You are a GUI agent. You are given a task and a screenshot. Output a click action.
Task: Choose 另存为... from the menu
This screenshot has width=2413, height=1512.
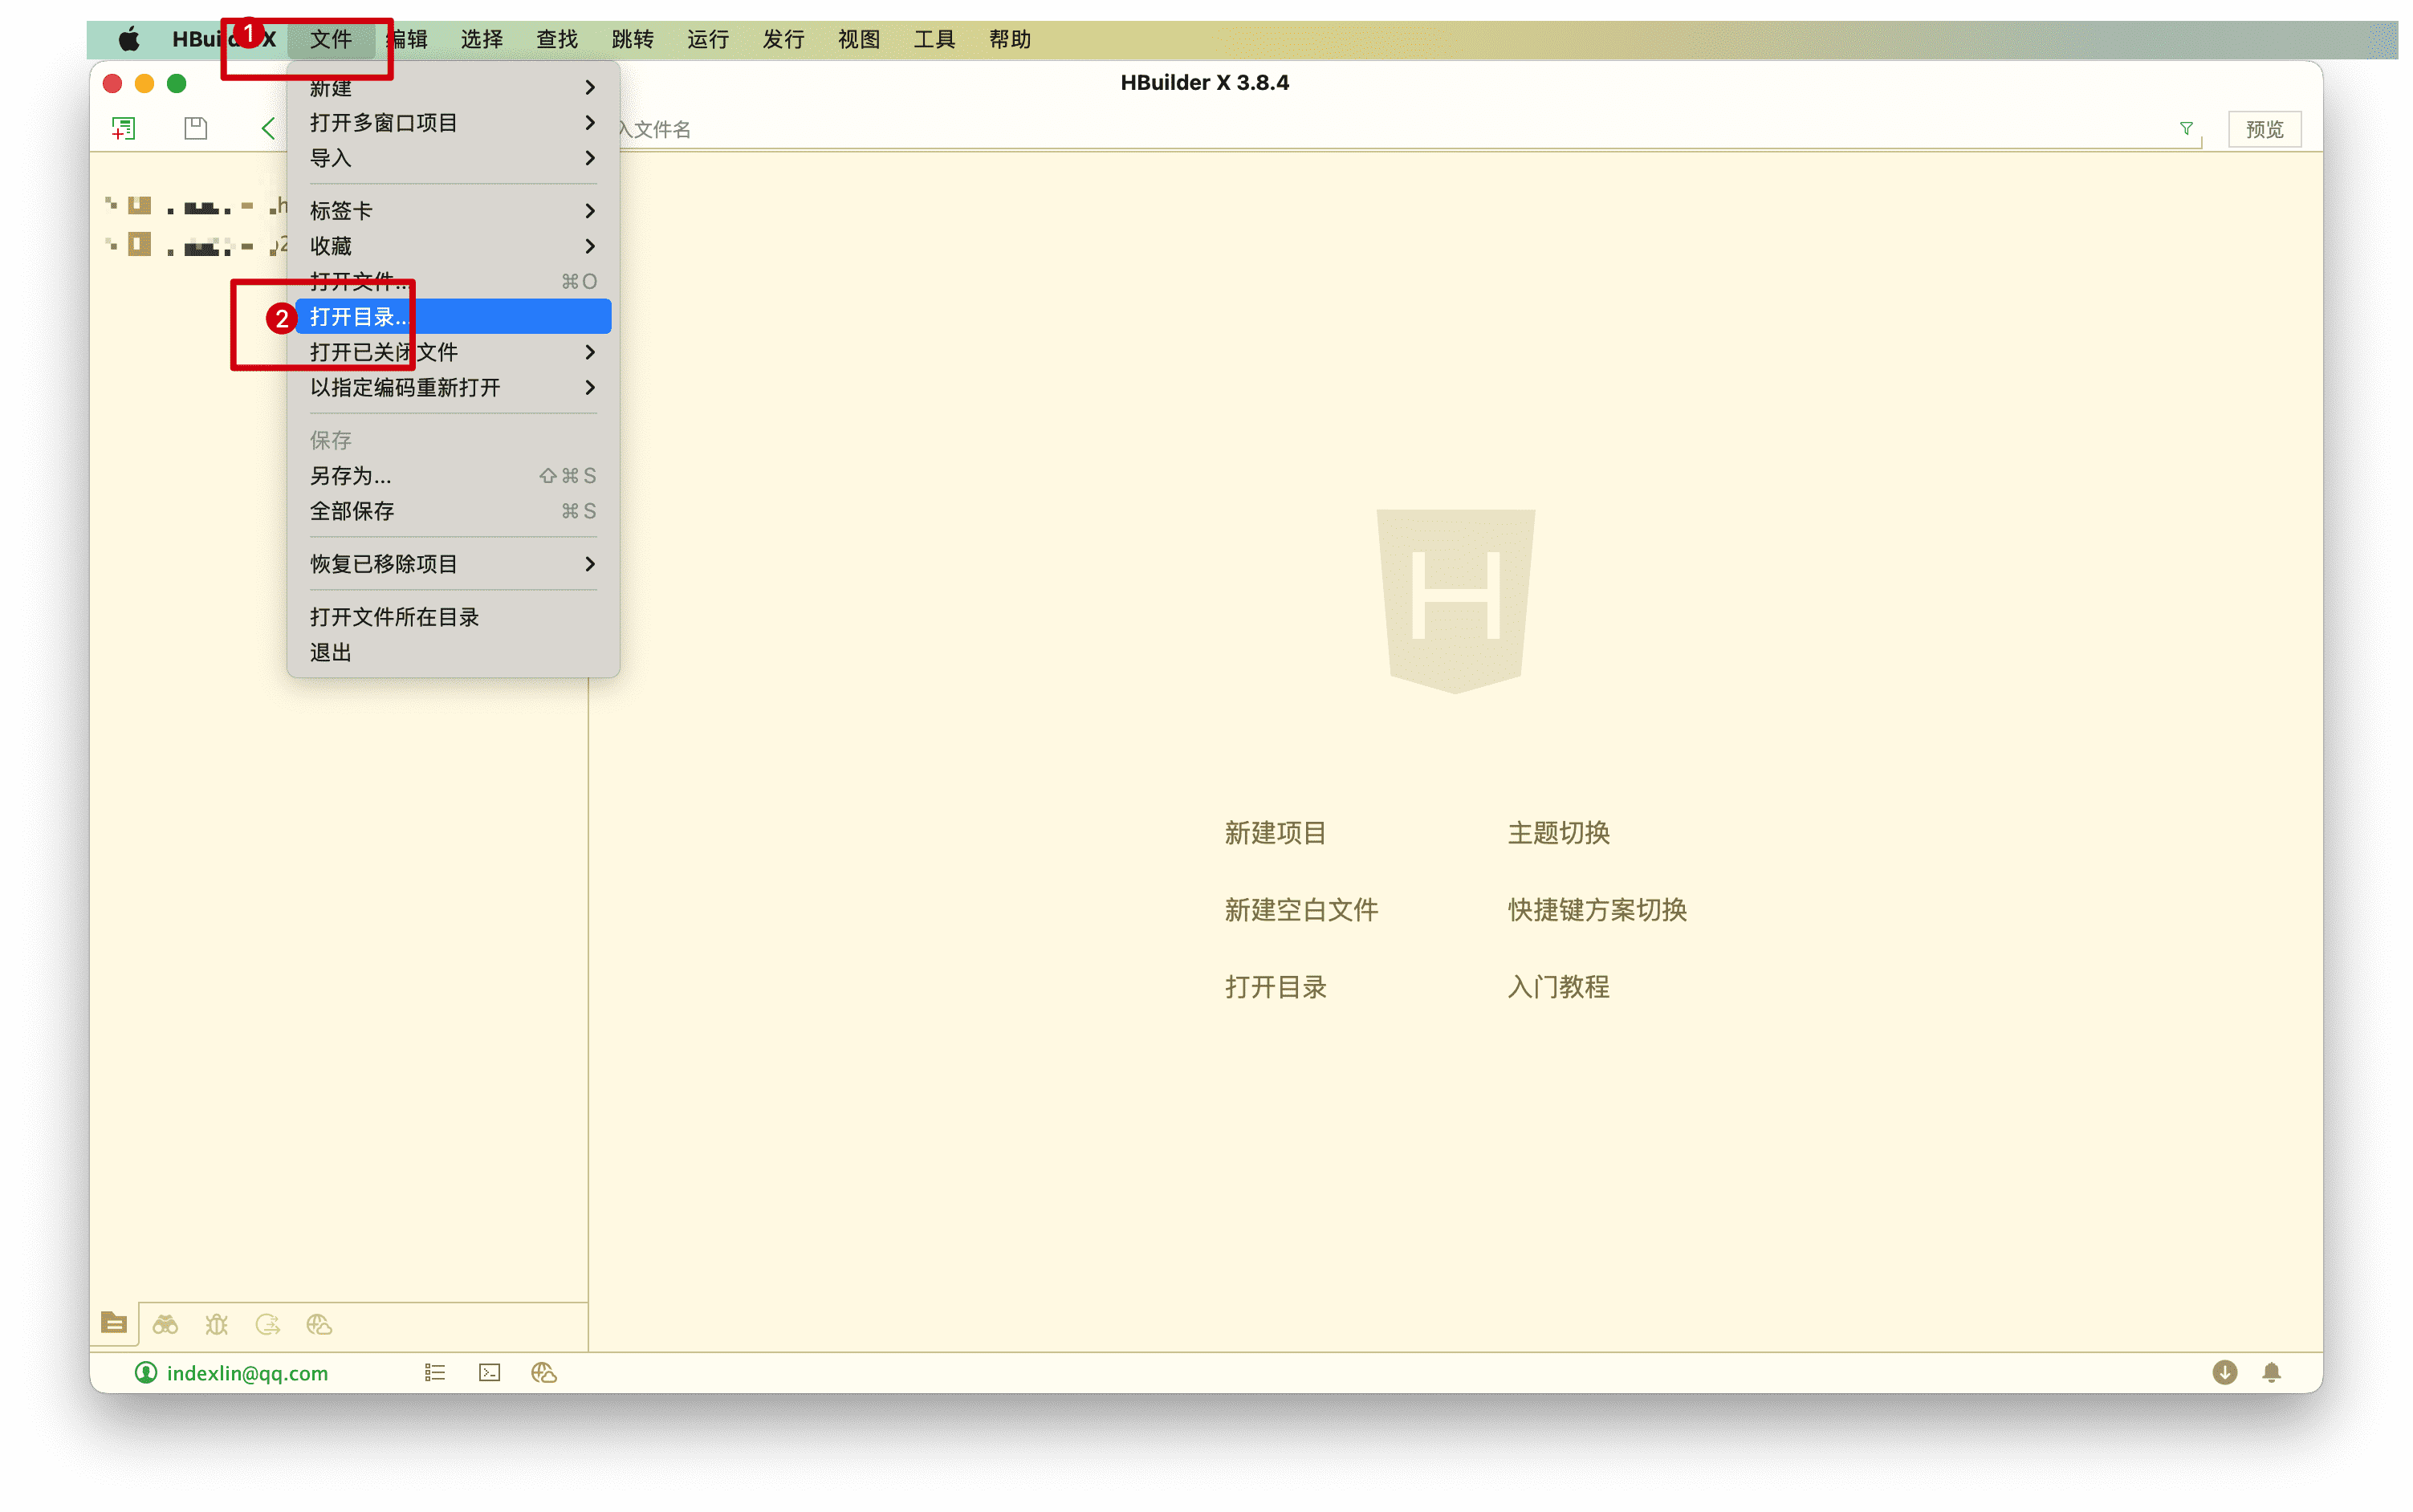click(x=453, y=475)
